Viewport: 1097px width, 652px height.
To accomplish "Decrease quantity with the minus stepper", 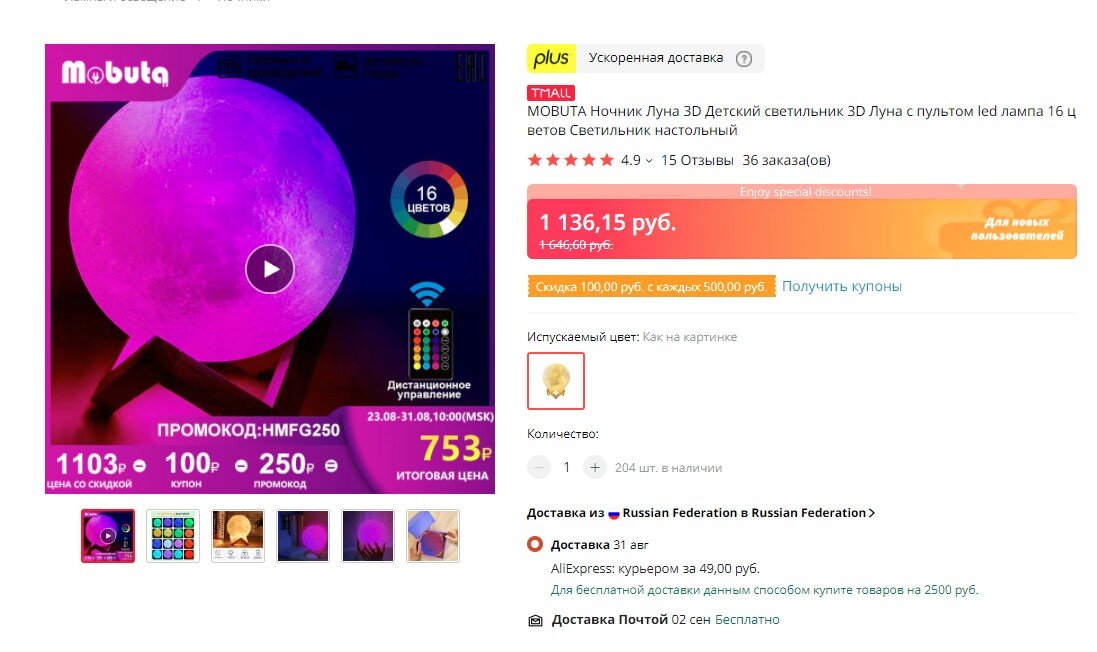I will (x=539, y=467).
